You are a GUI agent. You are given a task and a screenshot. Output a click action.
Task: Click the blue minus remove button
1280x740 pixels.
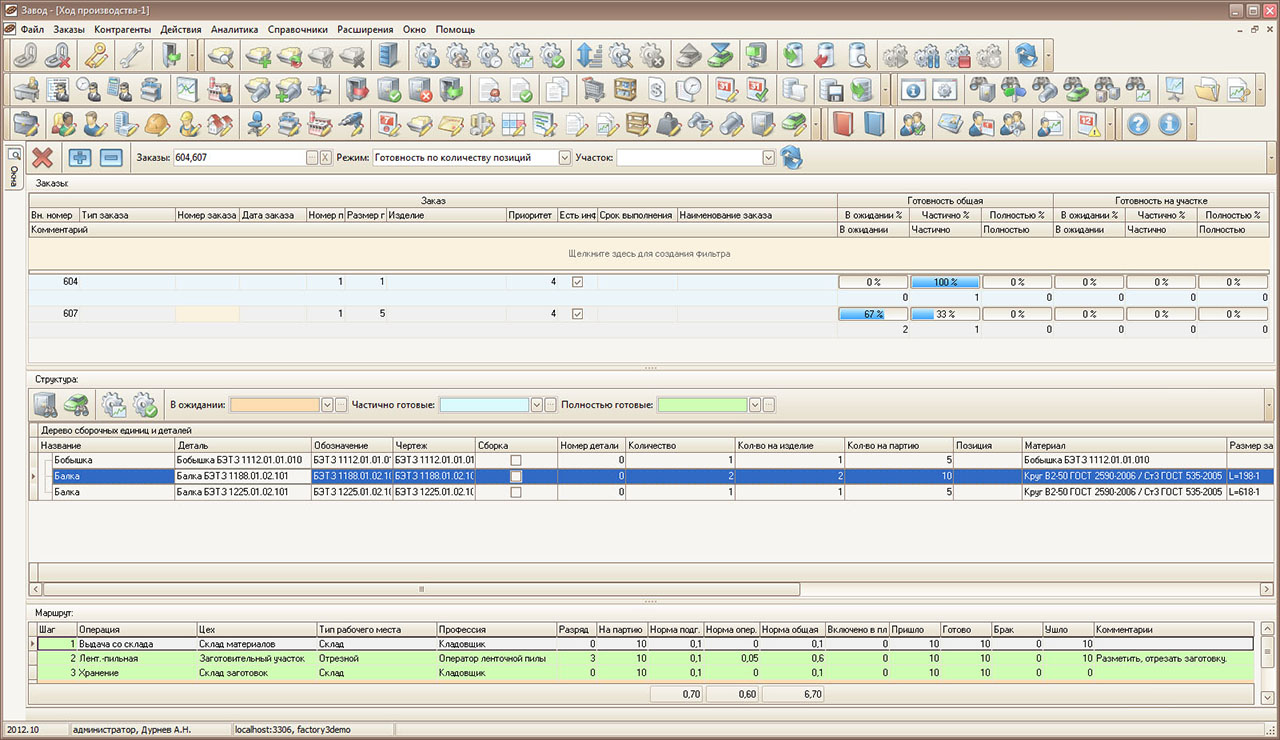pos(110,157)
